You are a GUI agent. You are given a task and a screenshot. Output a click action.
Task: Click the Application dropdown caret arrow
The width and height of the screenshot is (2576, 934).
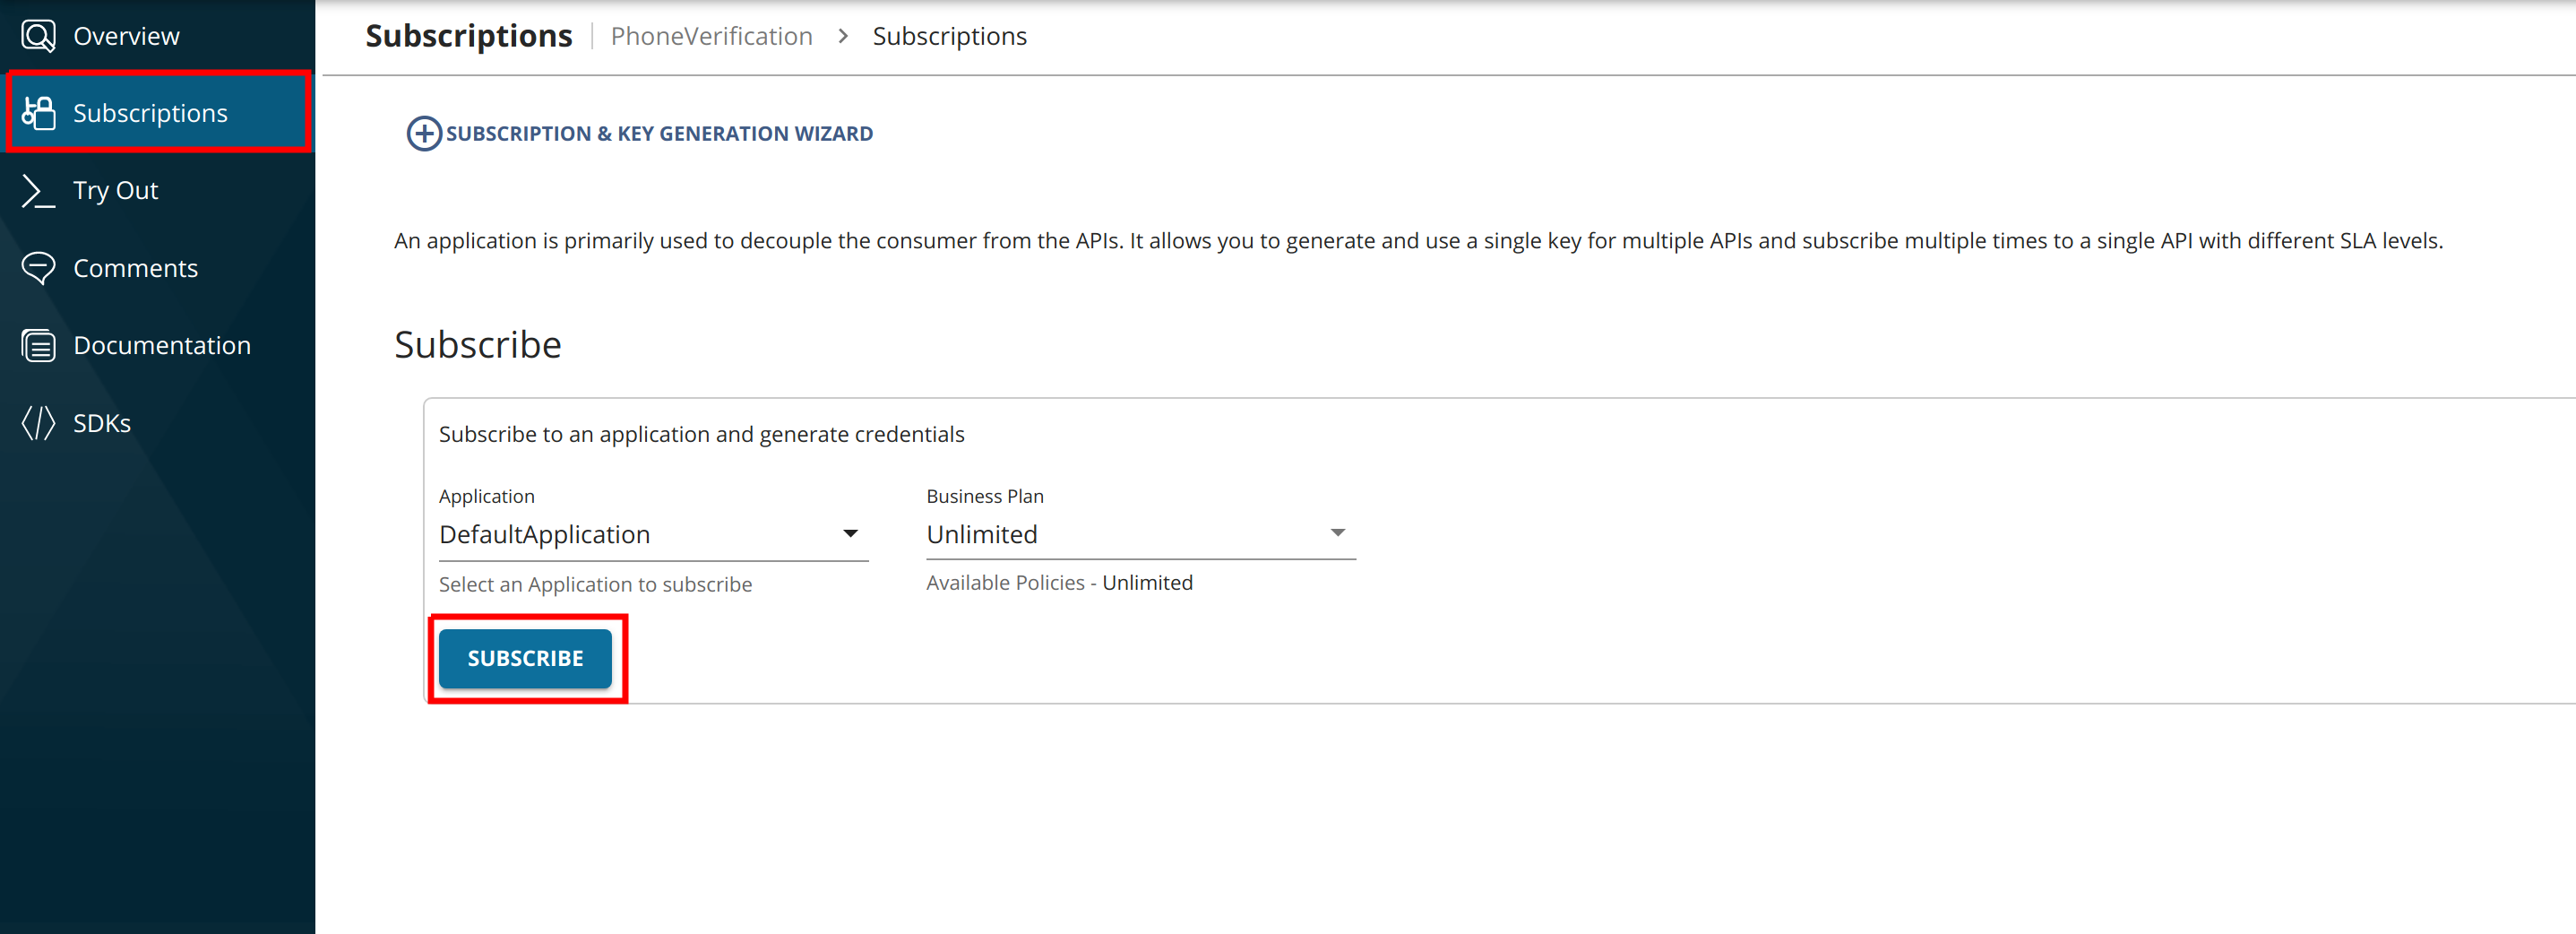(x=850, y=534)
